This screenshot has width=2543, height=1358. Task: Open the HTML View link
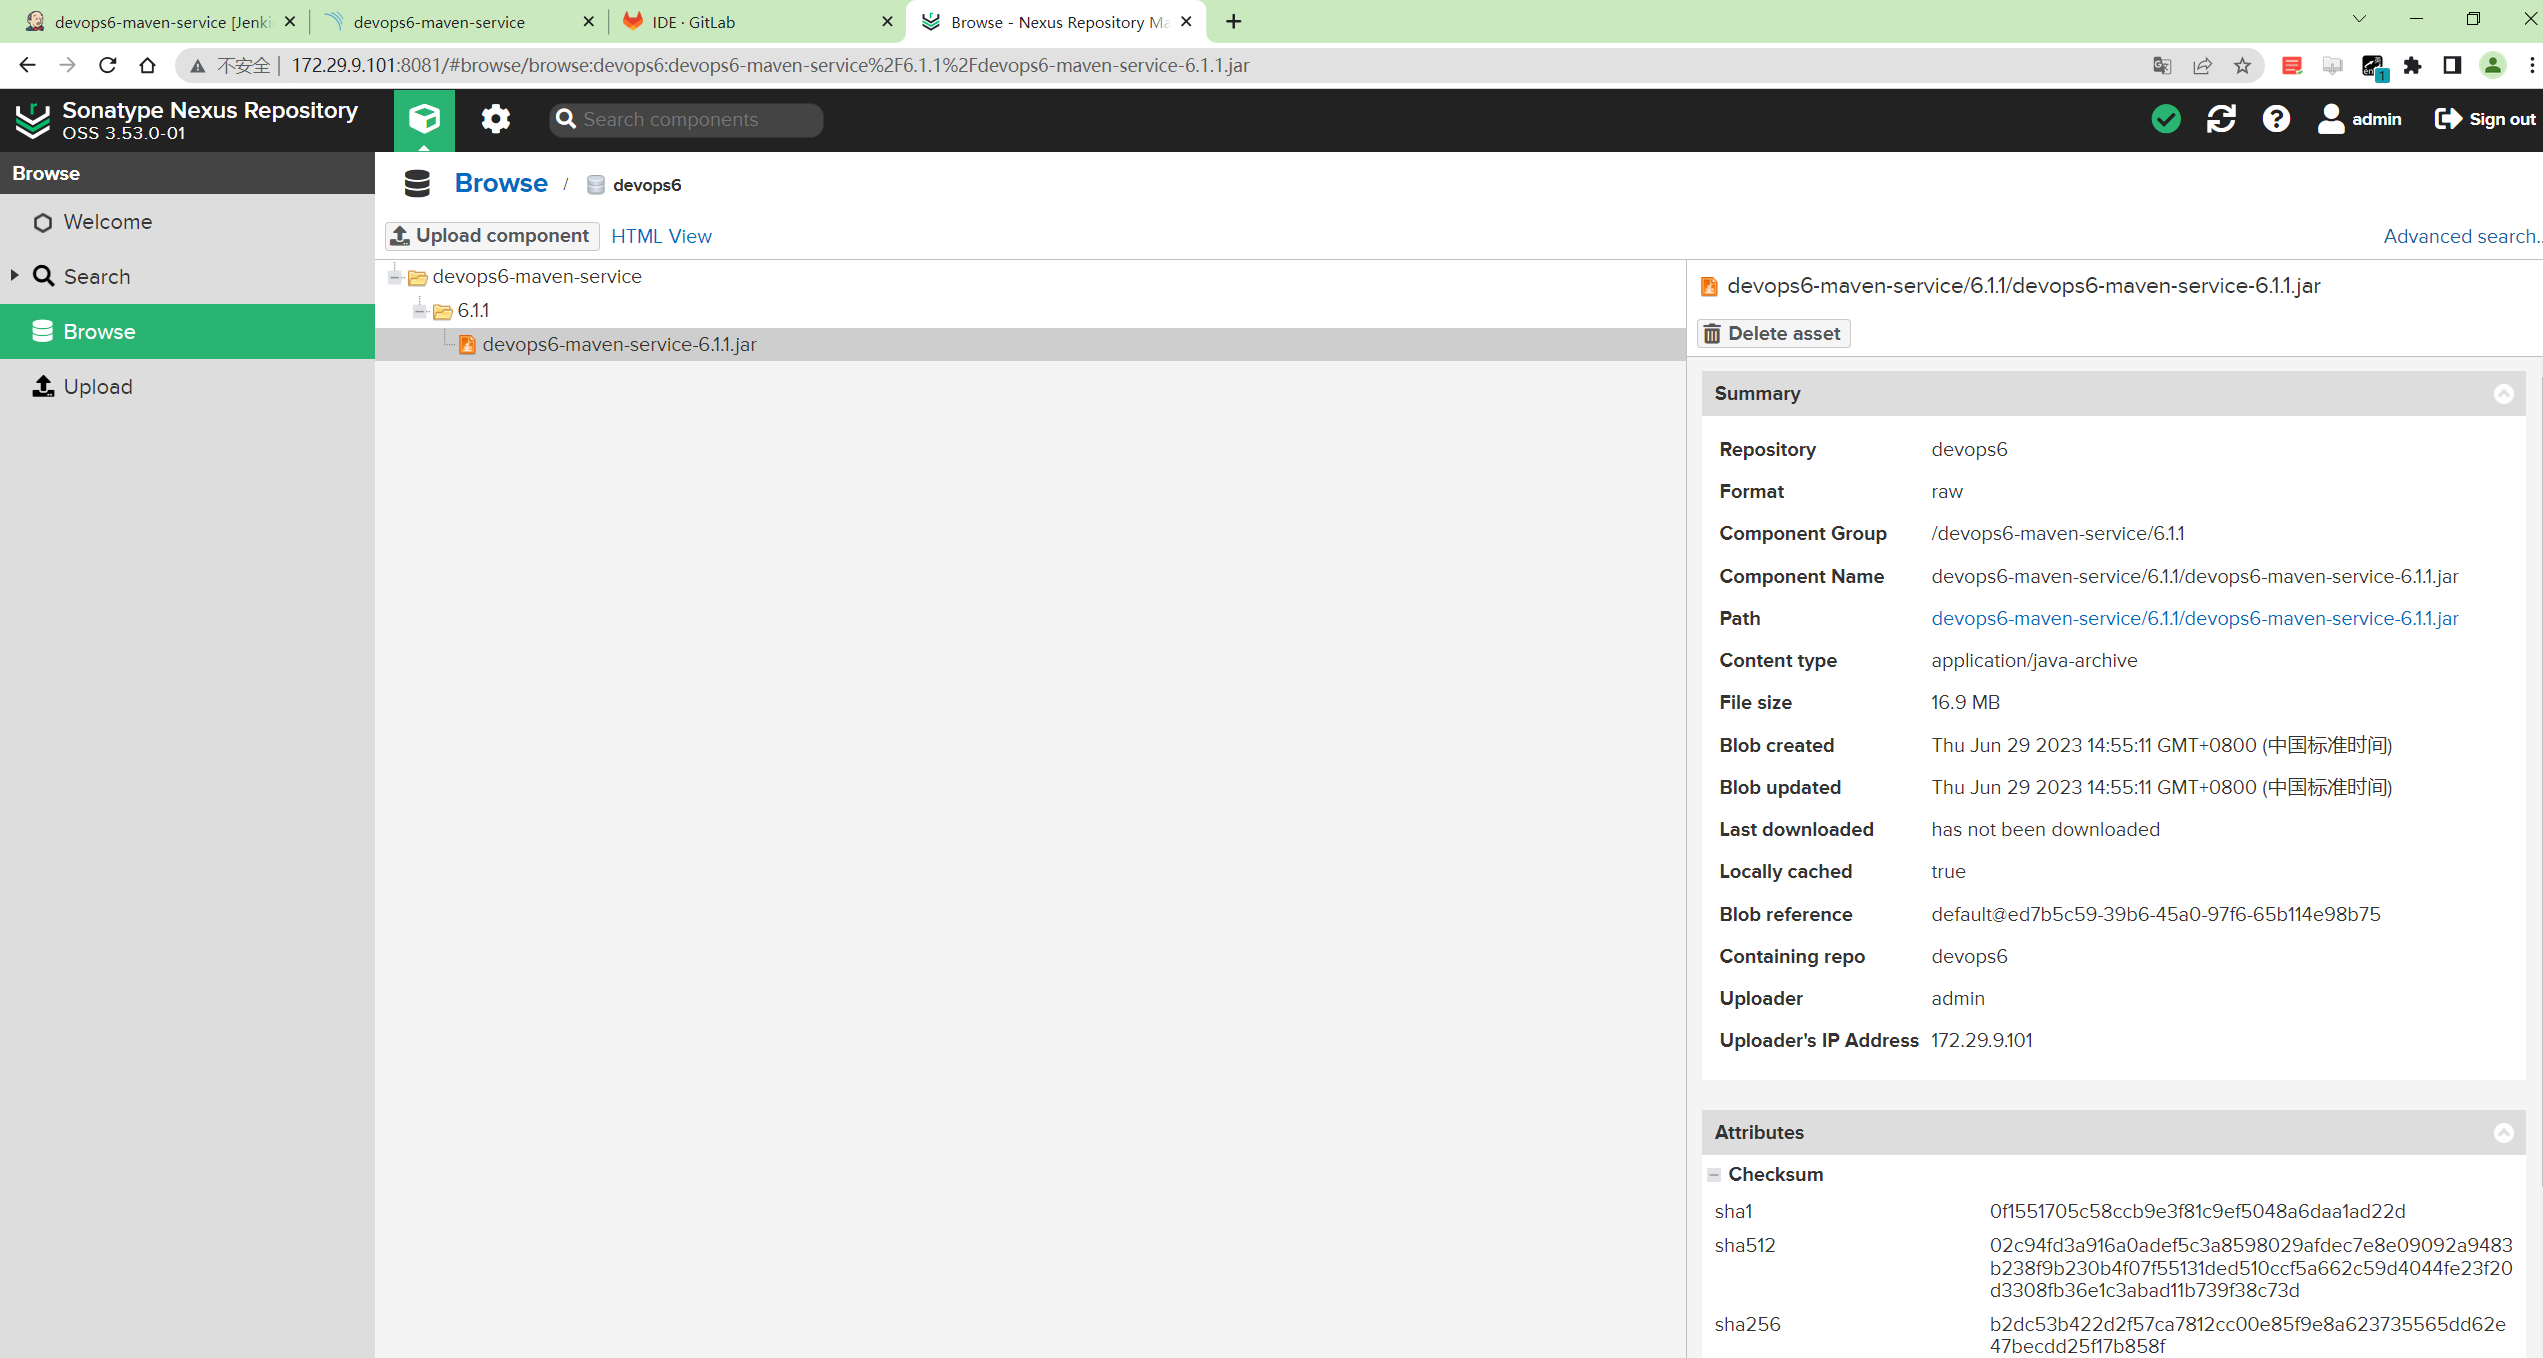(661, 236)
